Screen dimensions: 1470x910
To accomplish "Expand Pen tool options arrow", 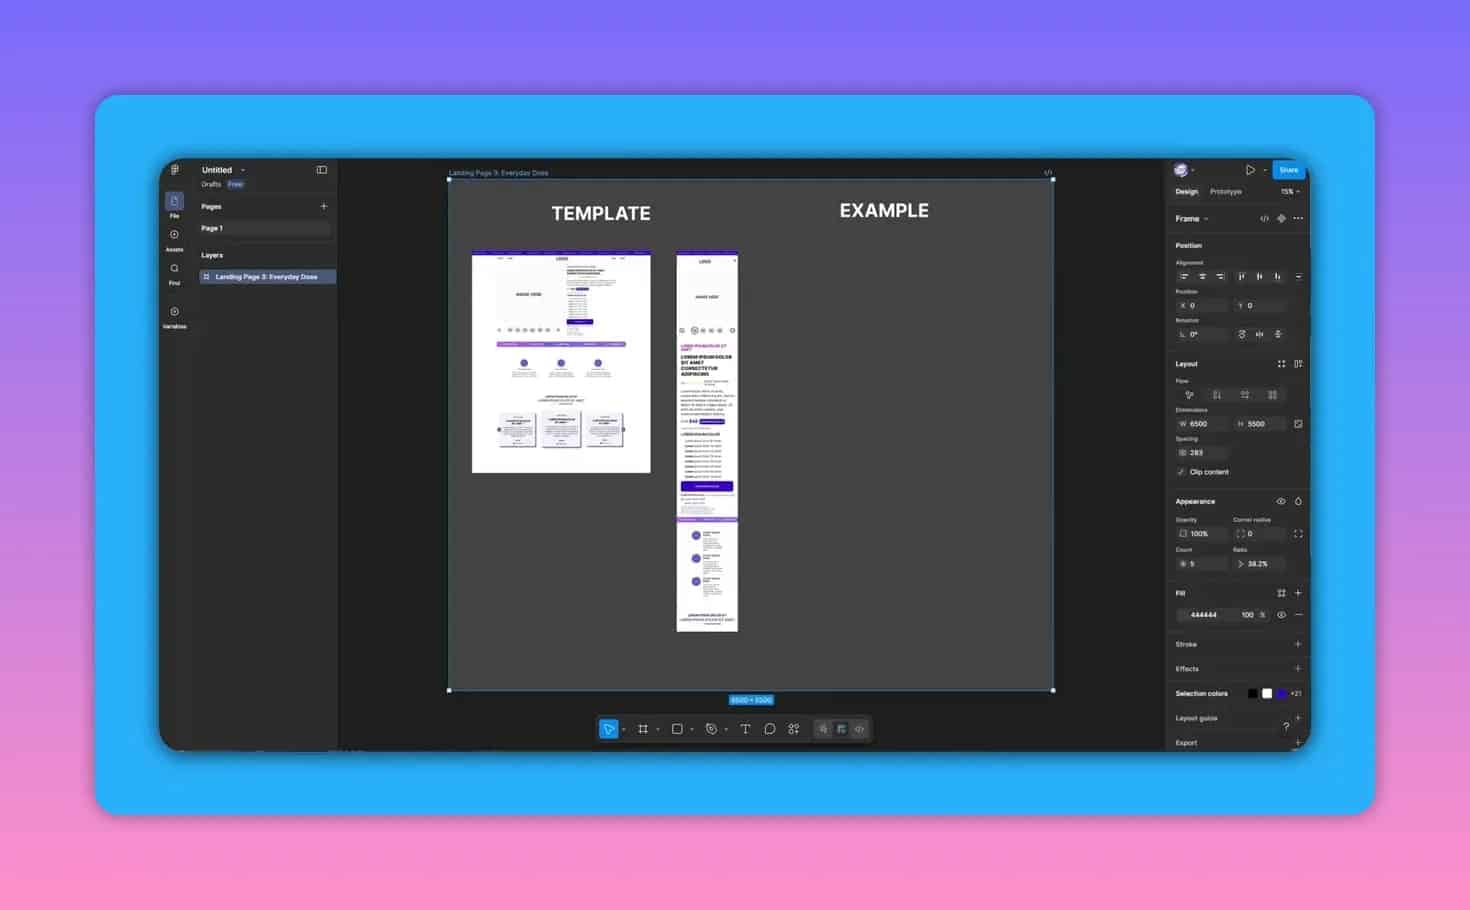I will click(726, 729).
